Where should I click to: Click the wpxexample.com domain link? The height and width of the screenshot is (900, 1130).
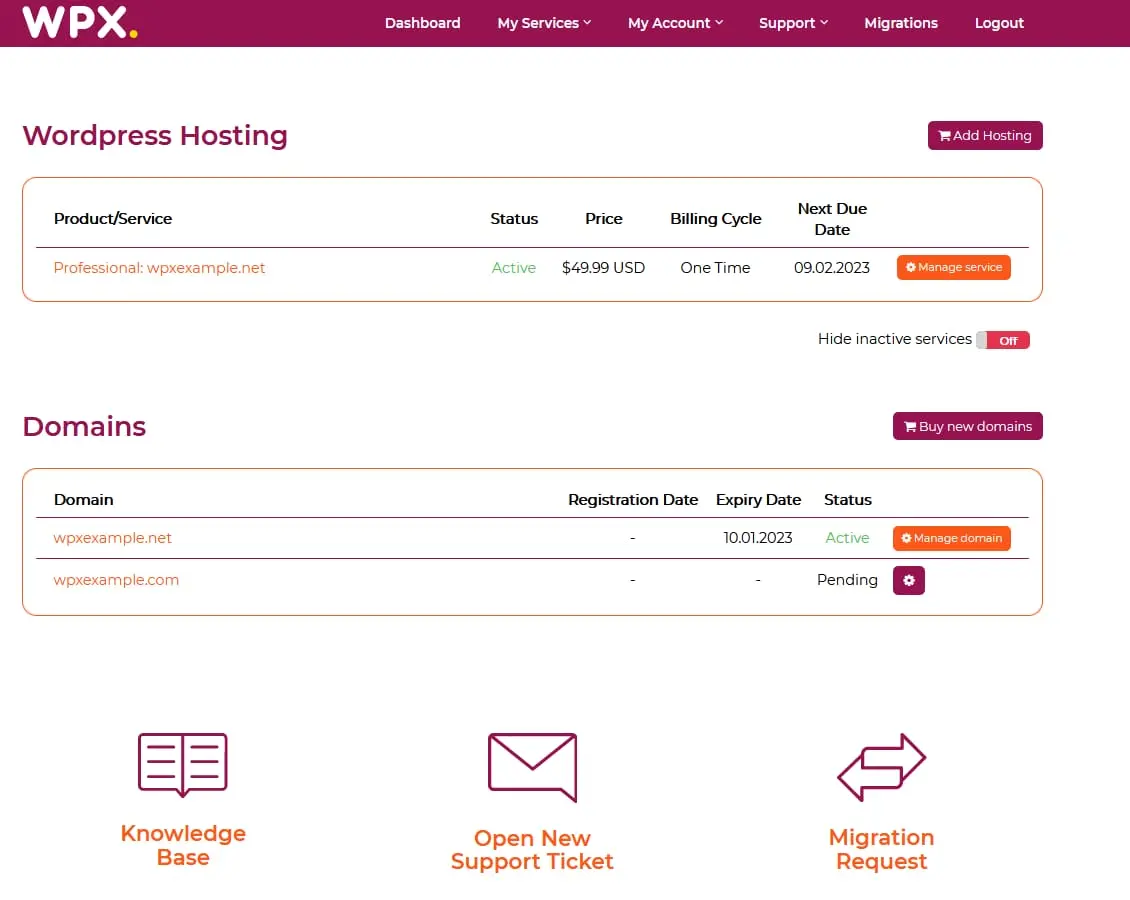coord(116,580)
